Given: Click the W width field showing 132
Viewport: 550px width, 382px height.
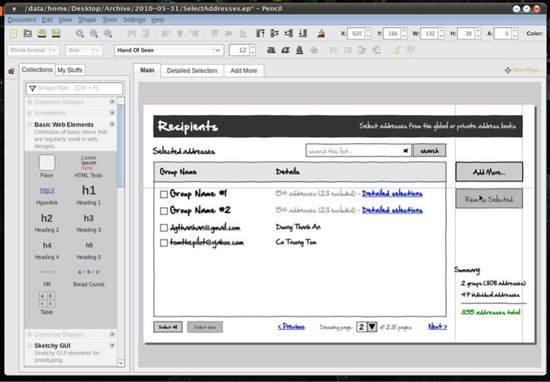Looking at the screenshot, I should (429, 34).
